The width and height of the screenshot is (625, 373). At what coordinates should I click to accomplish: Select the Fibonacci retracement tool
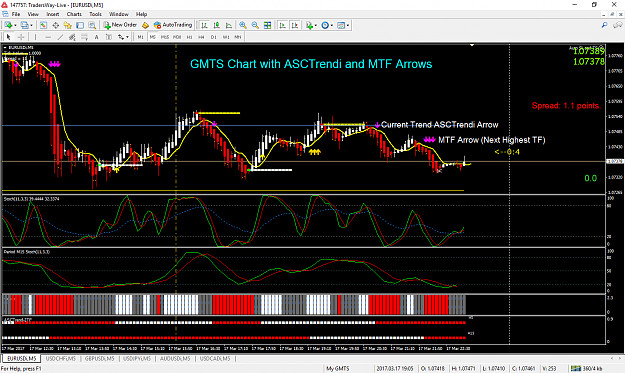pyautogui.click(x=84, y=37)
